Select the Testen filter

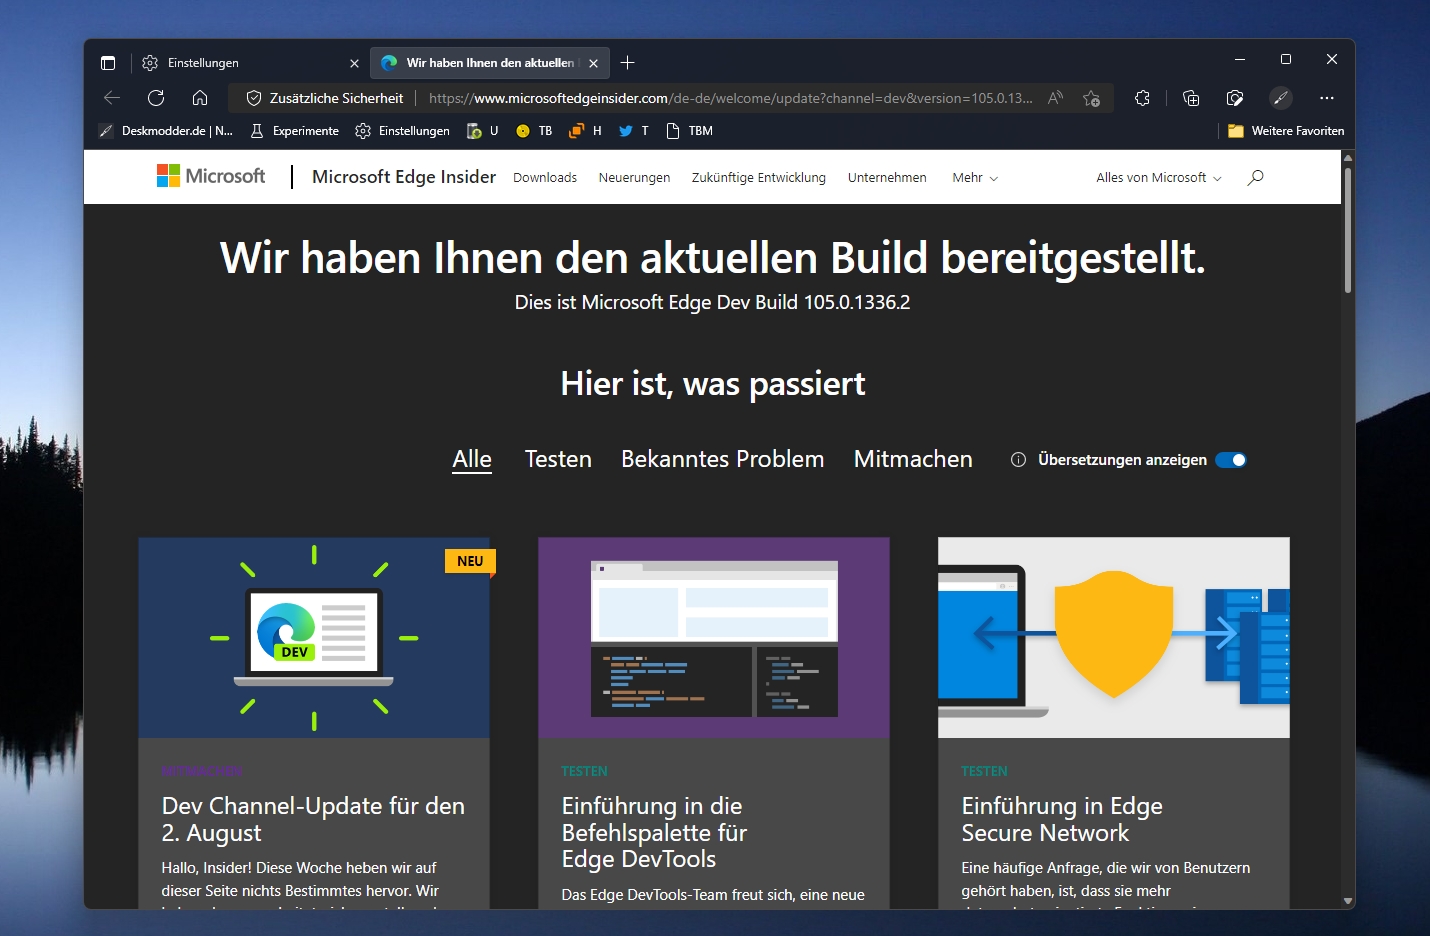[x=558, y=459]
